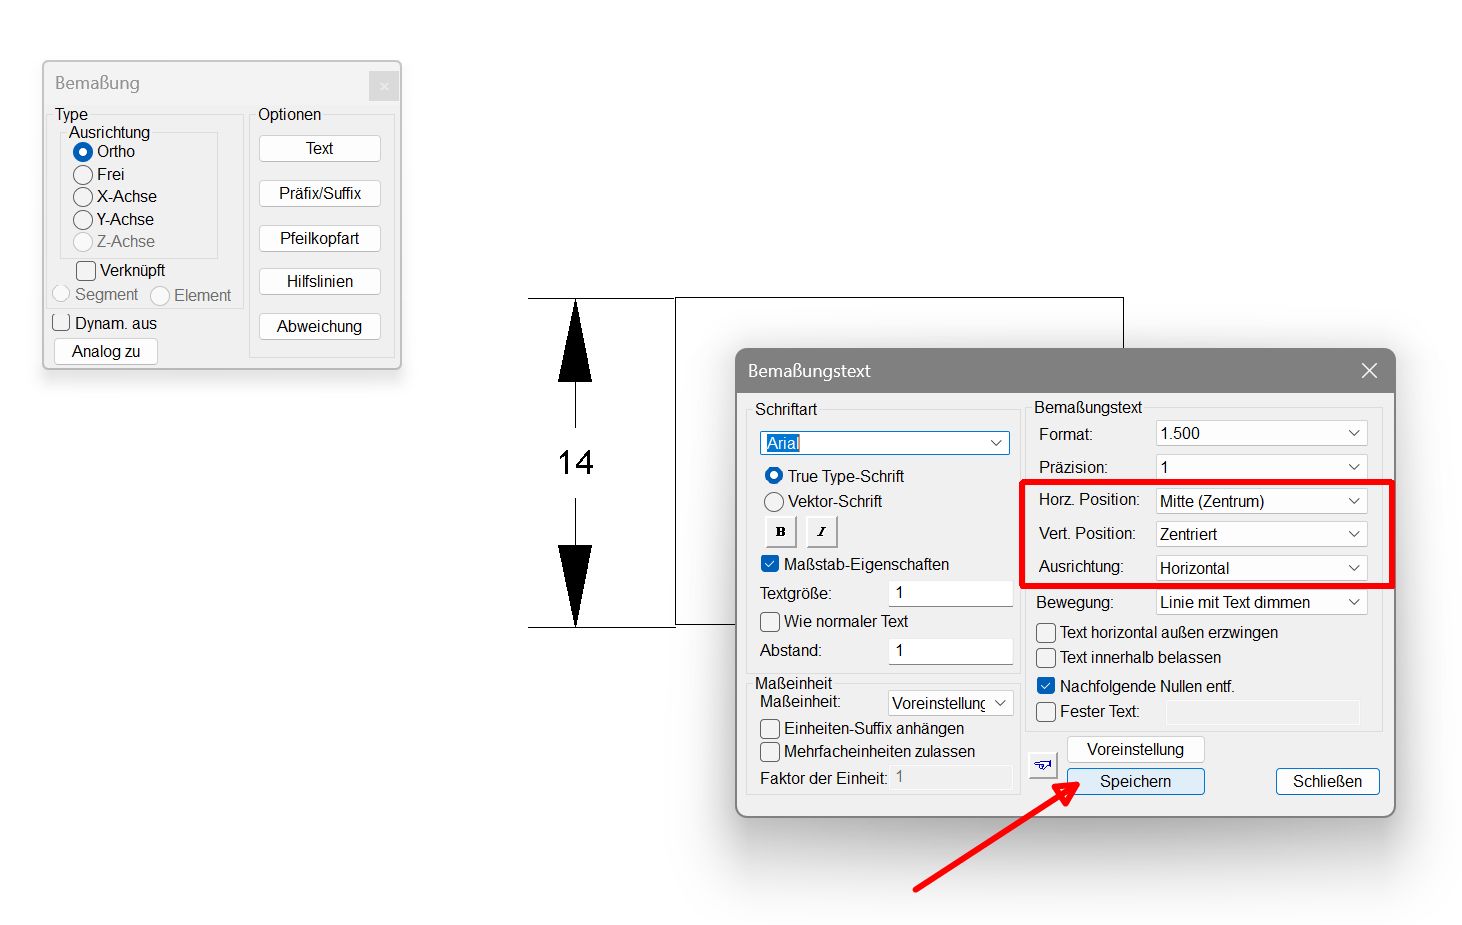1462x925 pixels.
Task: Click the Voreinstellung button
Action: (x=1135, y=750)
